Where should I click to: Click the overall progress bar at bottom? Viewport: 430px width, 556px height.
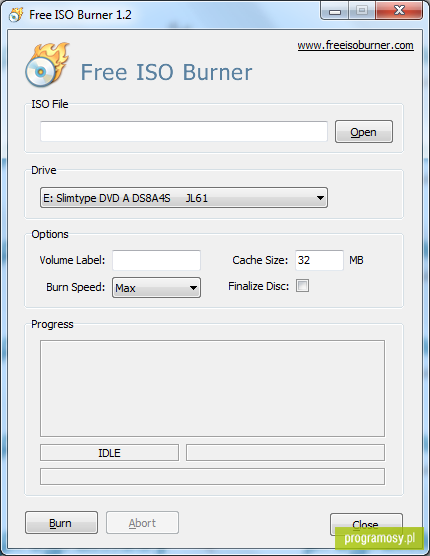(212, 477)
